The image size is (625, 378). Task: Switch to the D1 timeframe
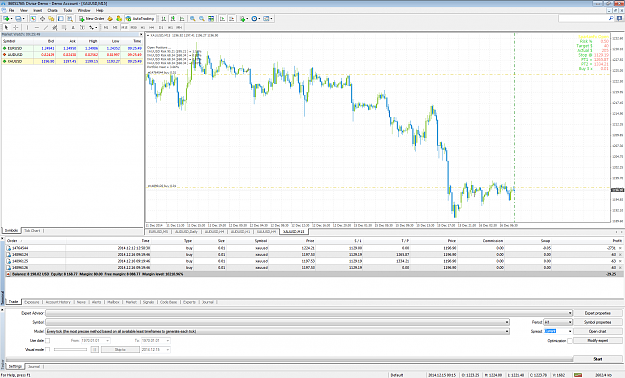pyautogui.click(x=161, y=28)
